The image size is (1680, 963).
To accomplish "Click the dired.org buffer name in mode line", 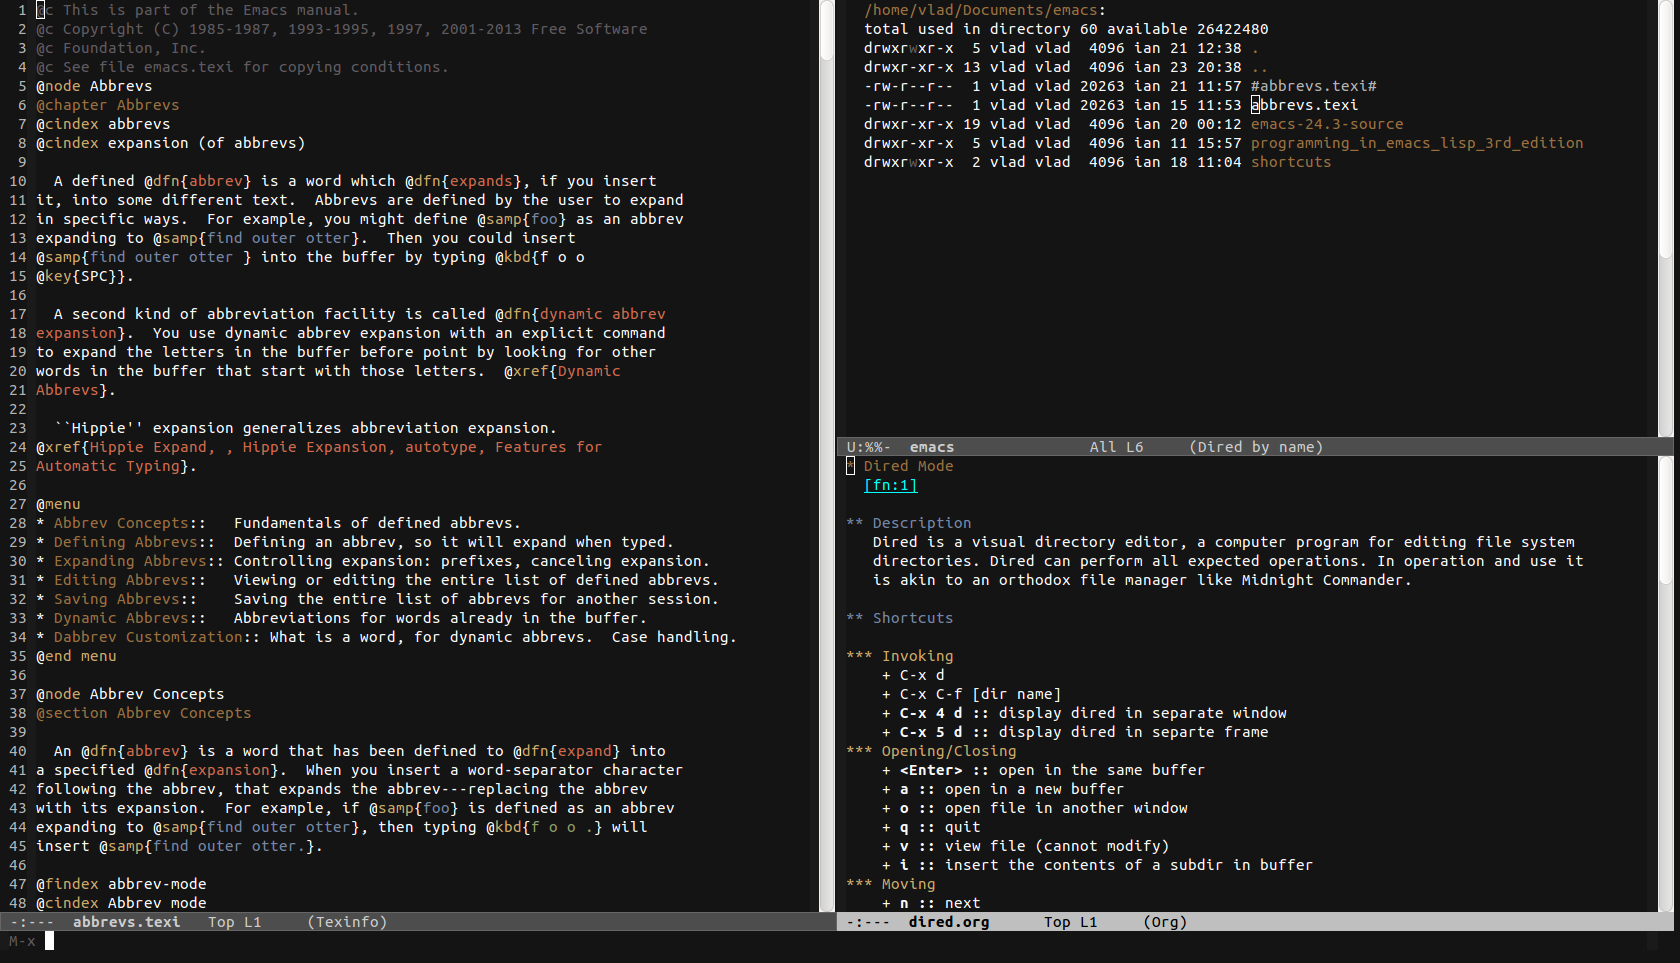I will 949,922.
